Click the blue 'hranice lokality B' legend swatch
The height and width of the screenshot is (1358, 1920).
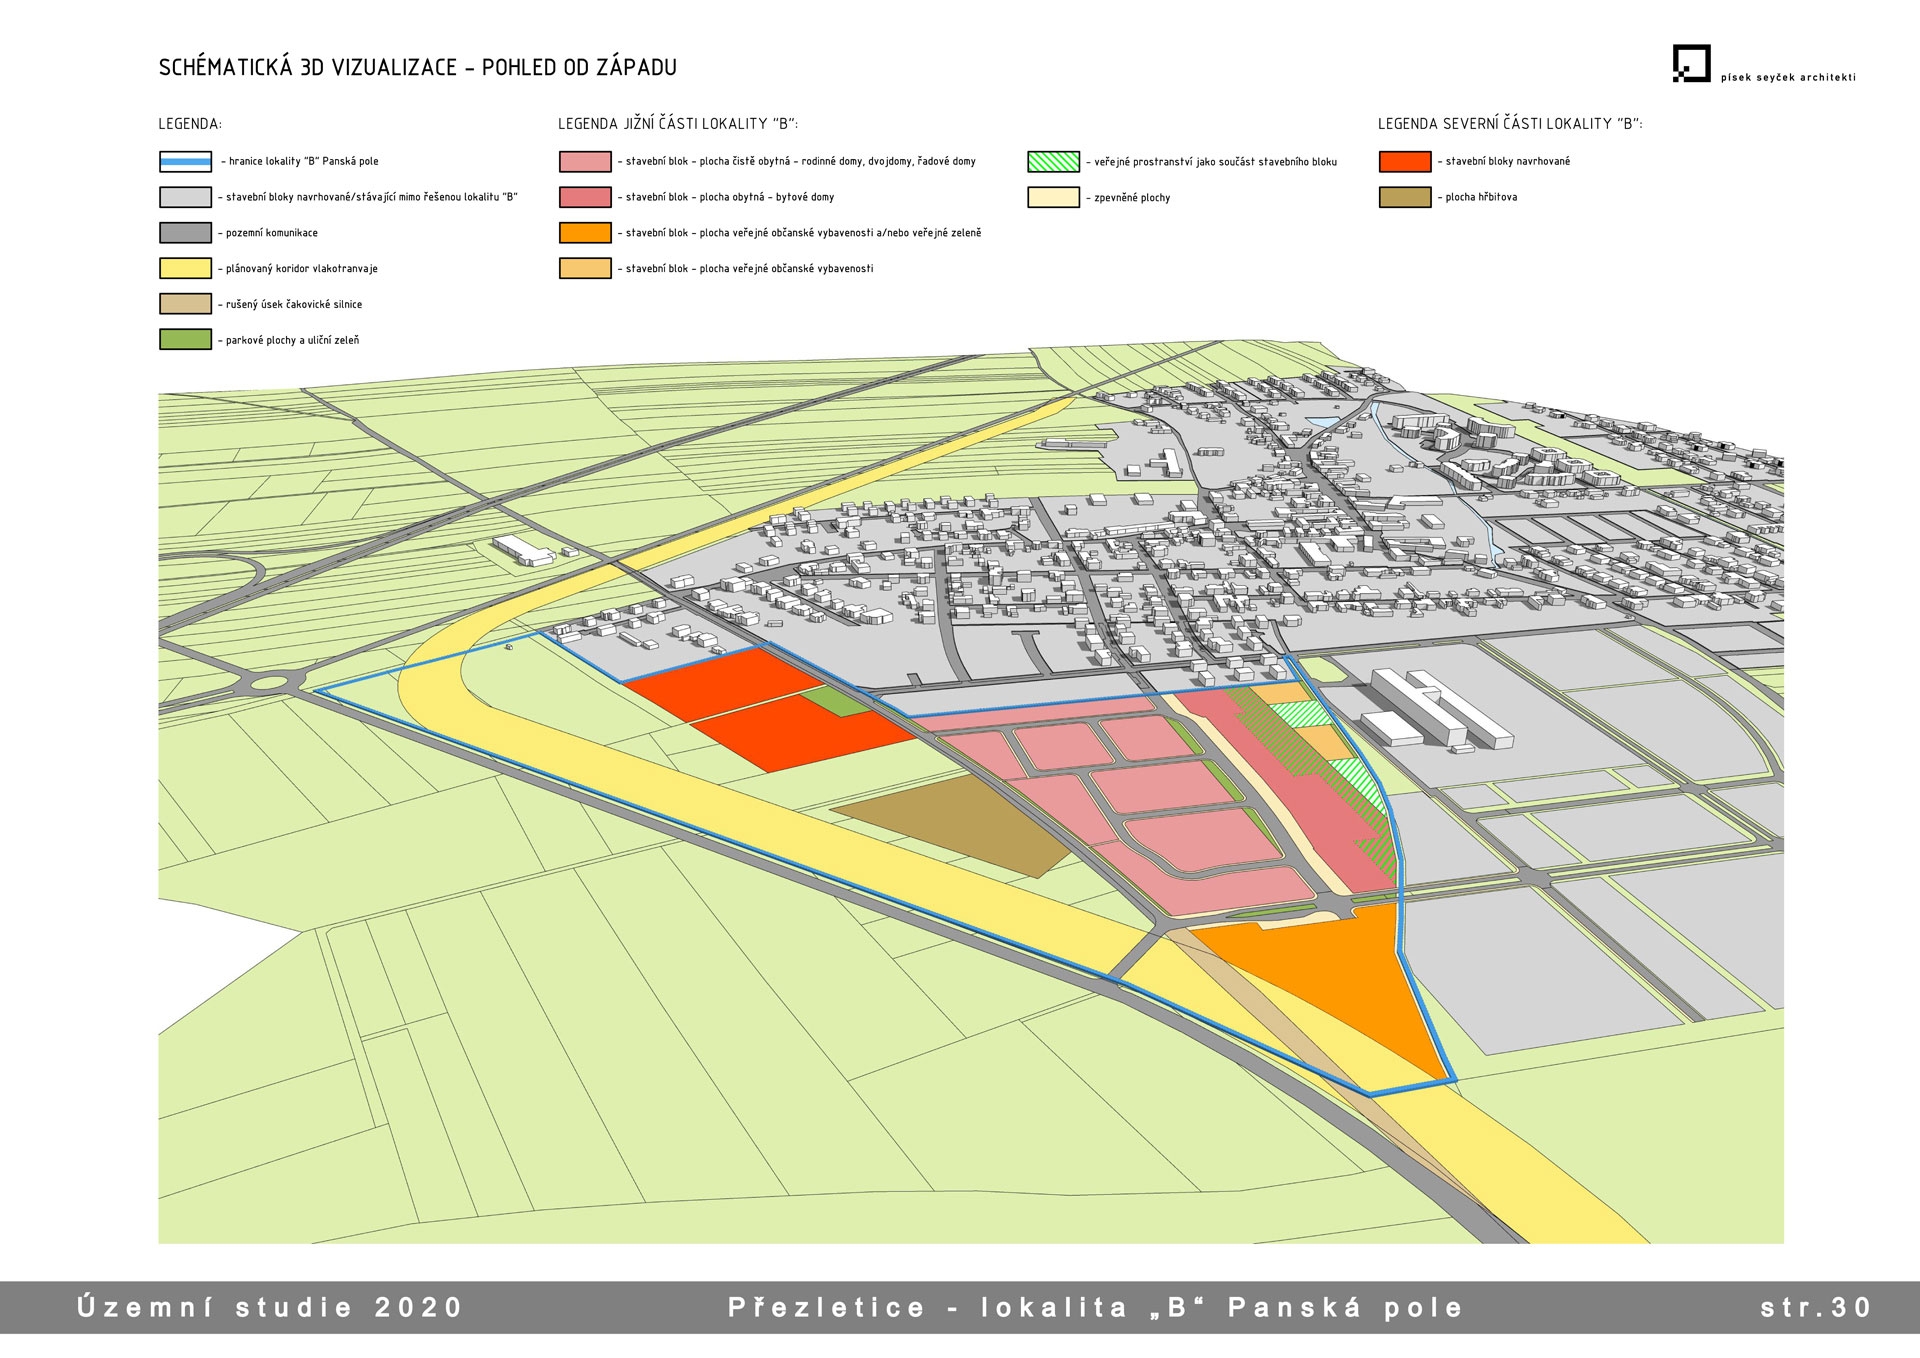tap(185, 162)
